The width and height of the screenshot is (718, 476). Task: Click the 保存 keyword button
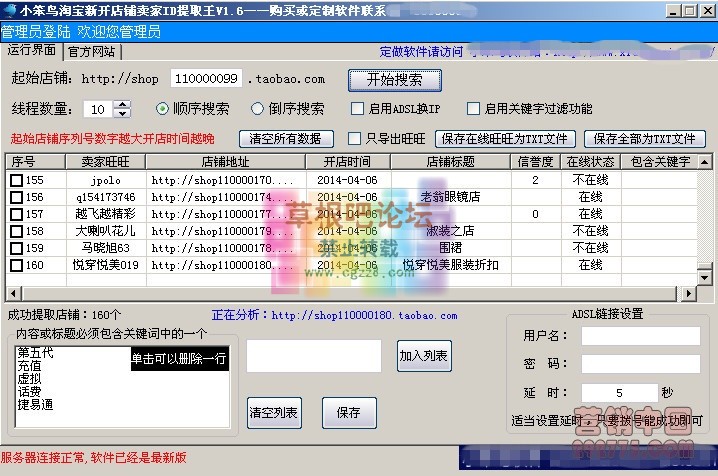(349, 413)
